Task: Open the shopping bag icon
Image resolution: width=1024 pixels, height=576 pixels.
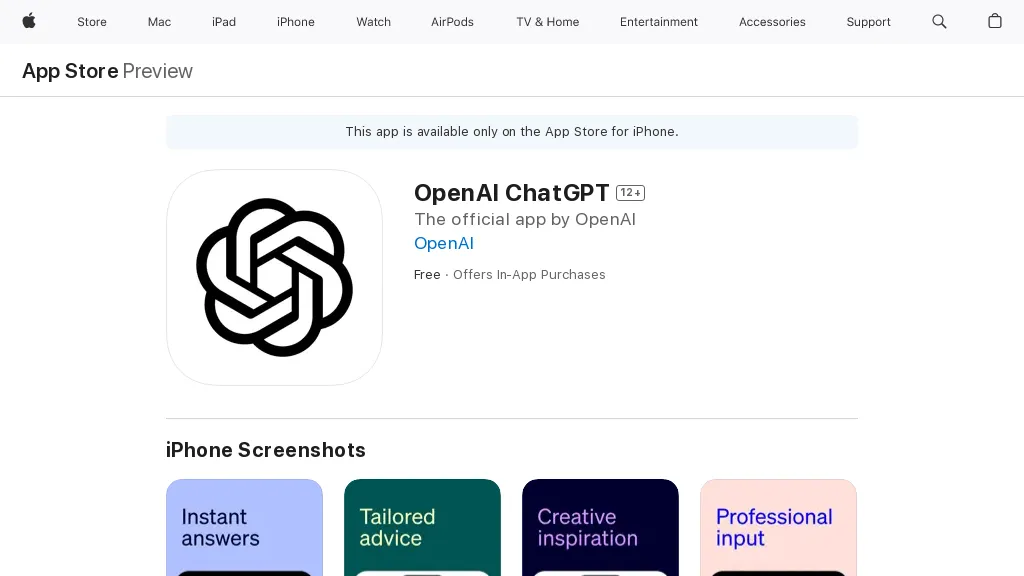Action: pos(995,21)
